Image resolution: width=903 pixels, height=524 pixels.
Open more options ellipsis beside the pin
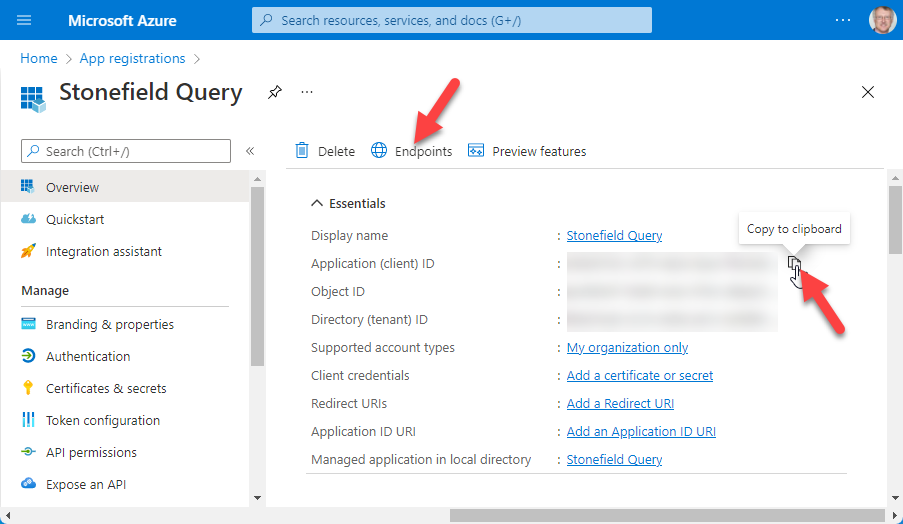point(307,92)
